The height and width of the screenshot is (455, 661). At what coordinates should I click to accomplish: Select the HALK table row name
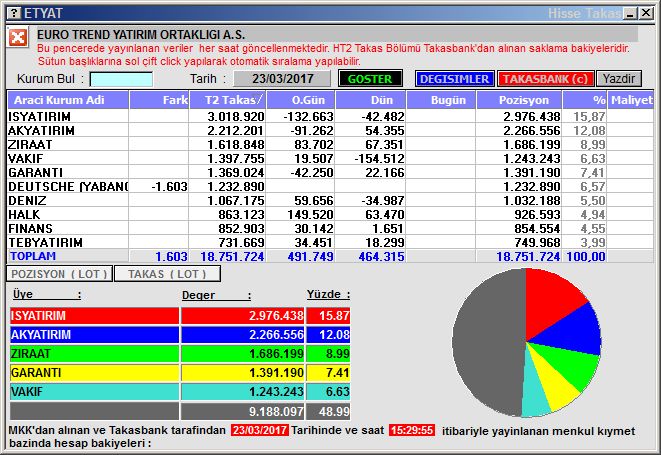click(x=24, y=215)
